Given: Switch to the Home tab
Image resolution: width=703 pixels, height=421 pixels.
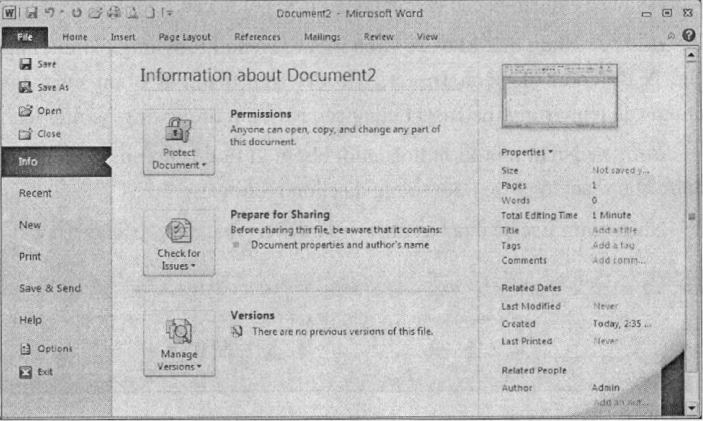Looking at the screenshot, I should [75, 37].
